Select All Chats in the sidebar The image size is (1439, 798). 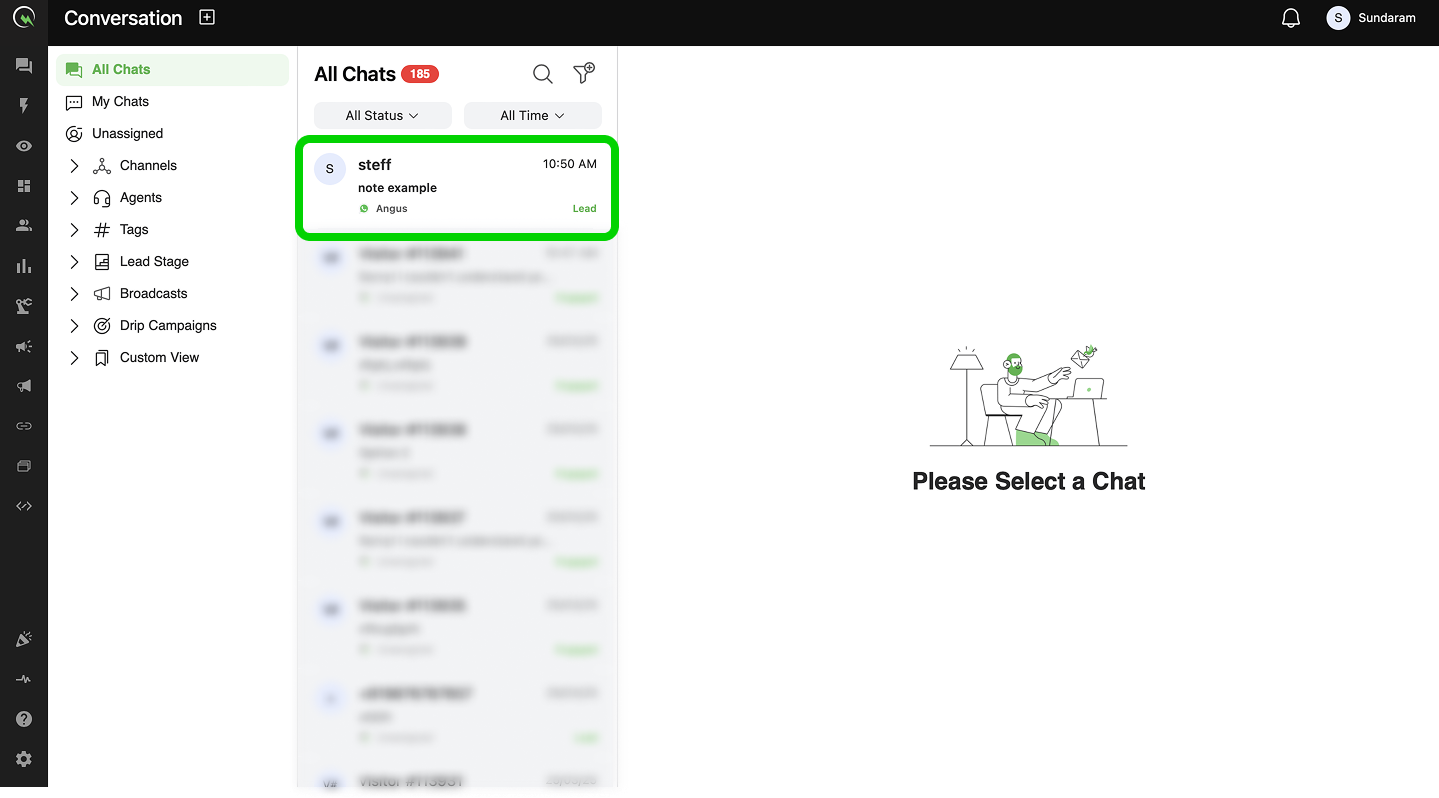[172, 69]
